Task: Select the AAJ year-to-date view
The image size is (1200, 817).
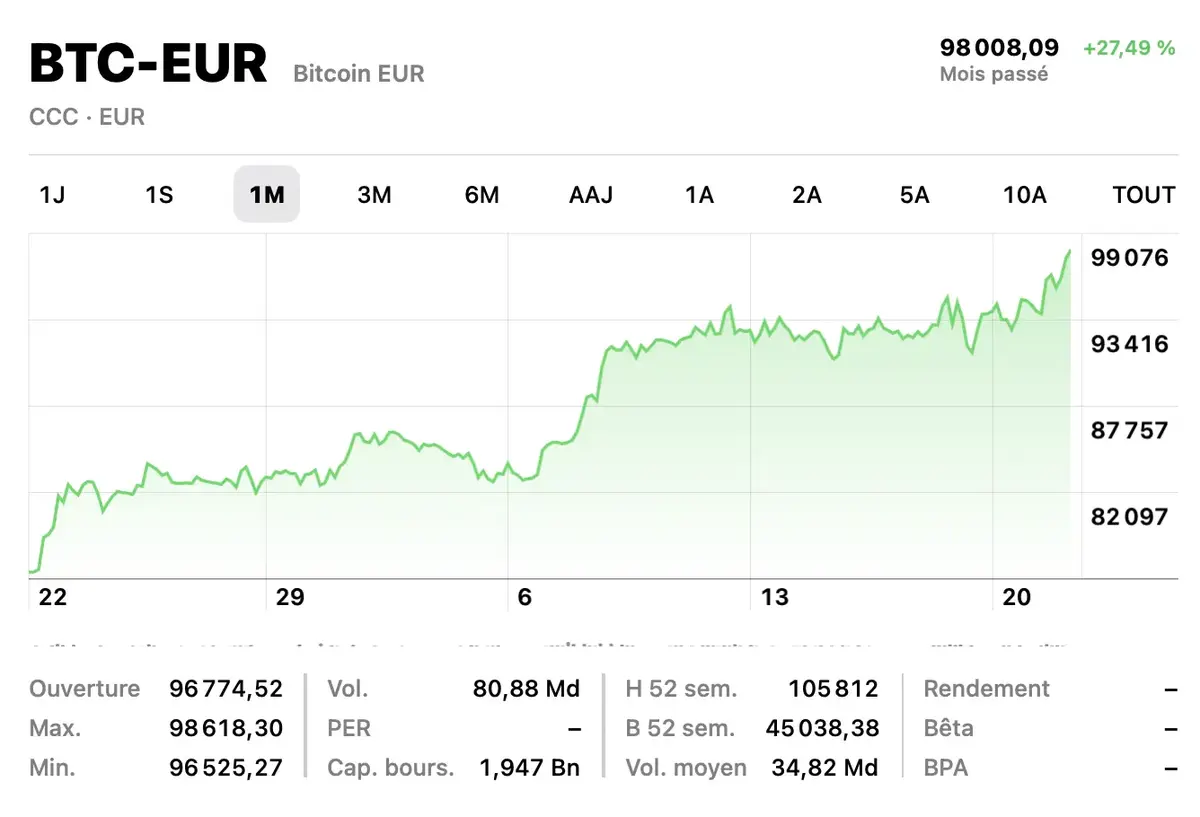Action: (x=590, y=195)
